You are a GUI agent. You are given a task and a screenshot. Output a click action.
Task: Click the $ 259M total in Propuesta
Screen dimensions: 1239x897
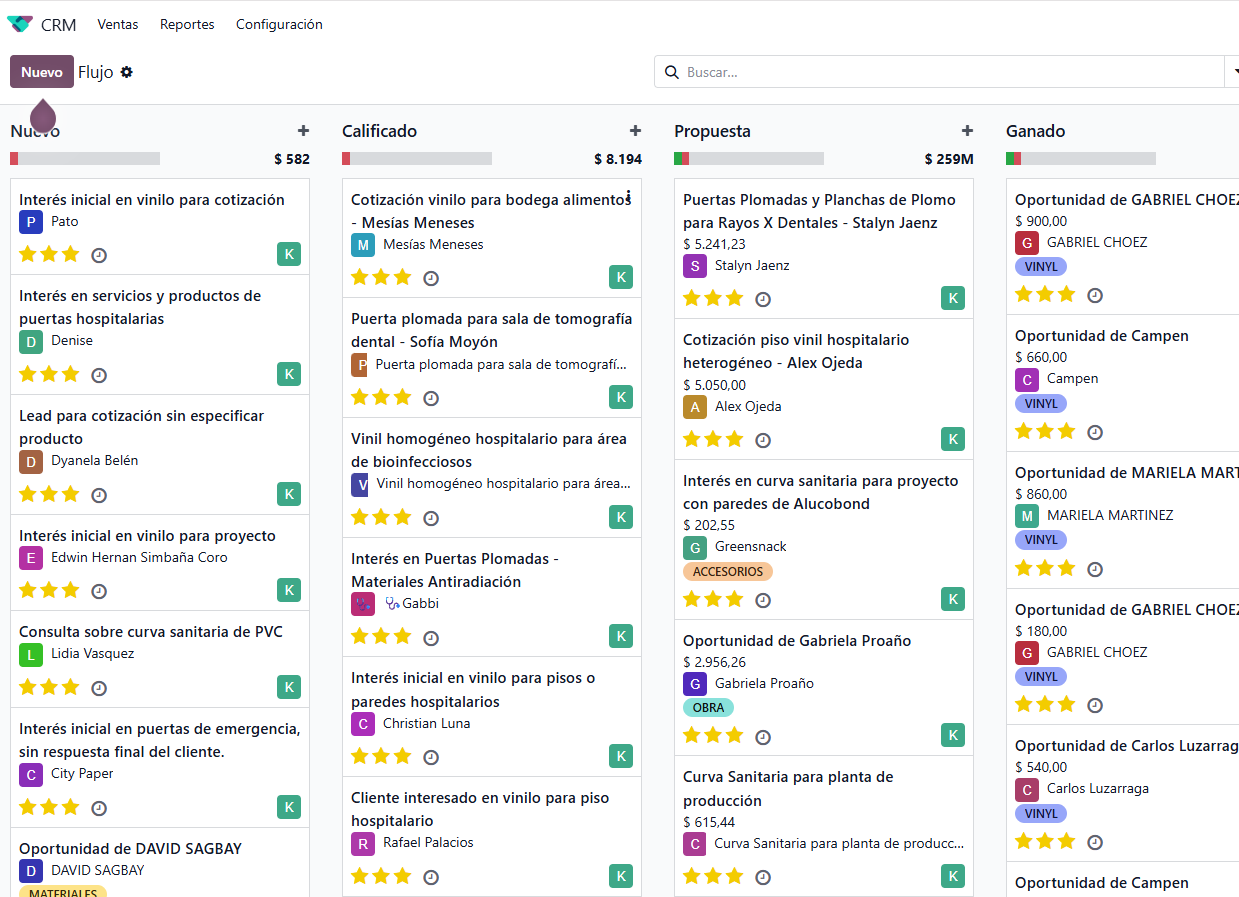pyautogui.click(x=949, y=159)
